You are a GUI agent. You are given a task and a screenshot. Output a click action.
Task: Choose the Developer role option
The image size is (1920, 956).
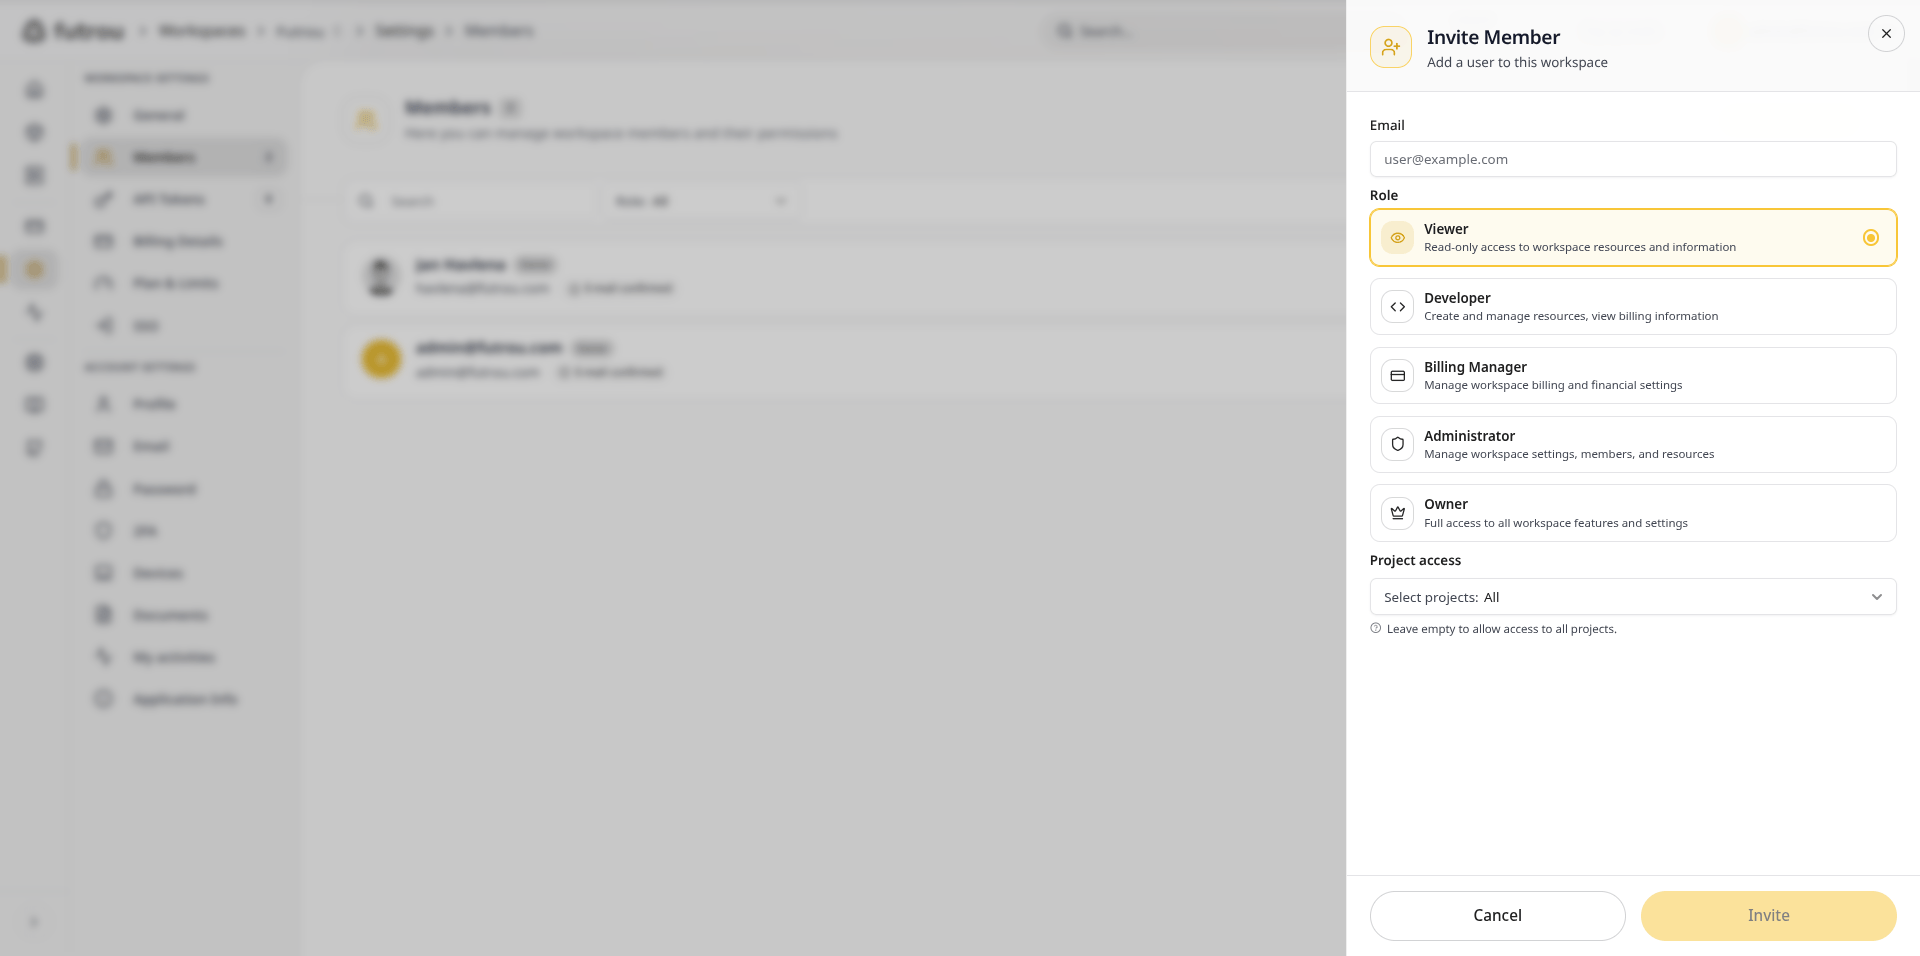[1633, 306]
